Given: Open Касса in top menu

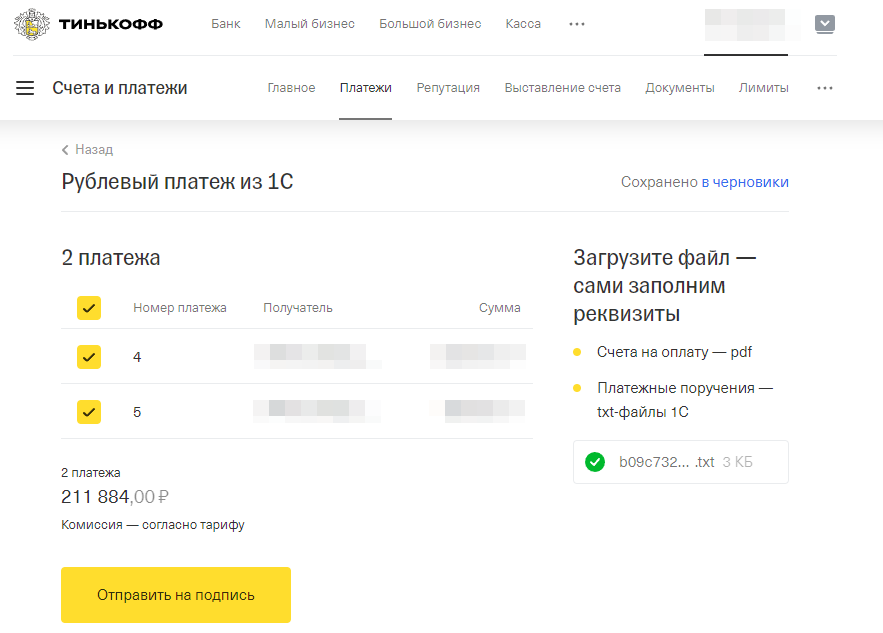Looking at the screenshot, I should point(523,24).
